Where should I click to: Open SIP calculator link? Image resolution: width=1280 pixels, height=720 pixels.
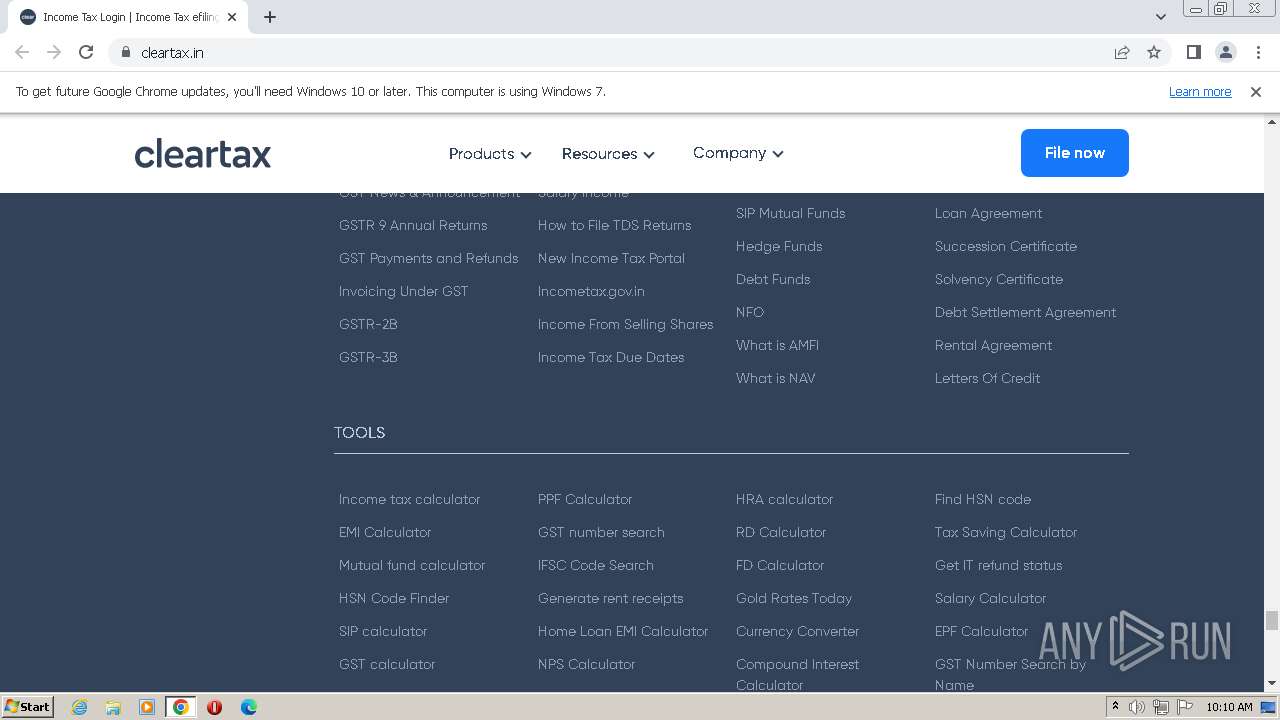tap(383, 631)
